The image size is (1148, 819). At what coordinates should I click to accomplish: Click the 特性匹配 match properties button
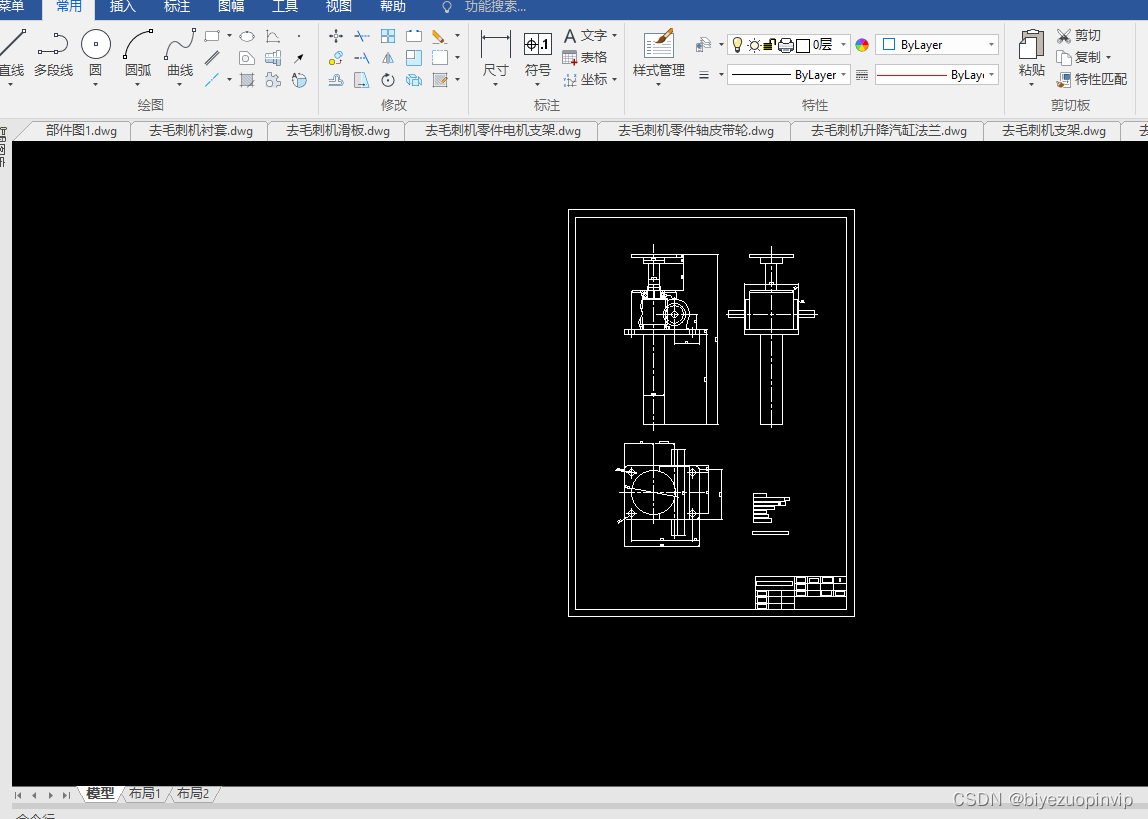(1092, 79)
